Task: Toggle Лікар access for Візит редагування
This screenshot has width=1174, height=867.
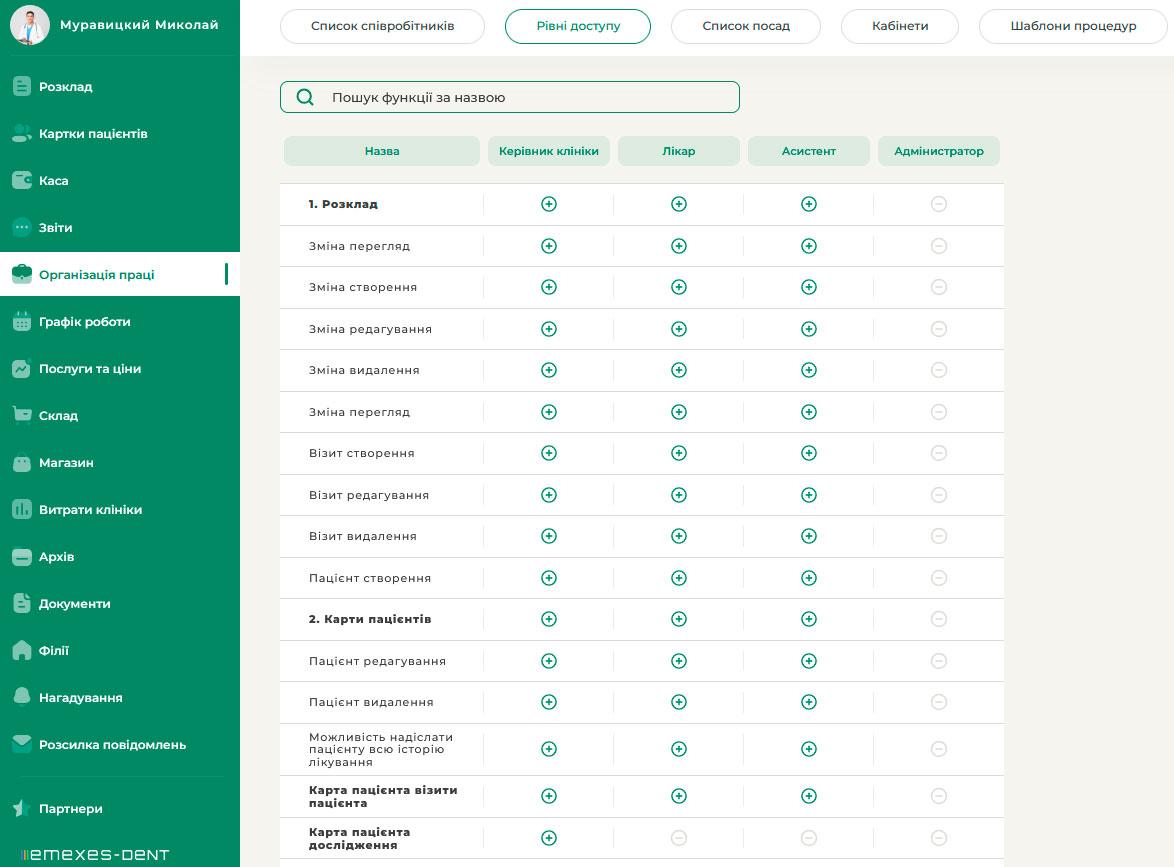Action: point(679,495)
